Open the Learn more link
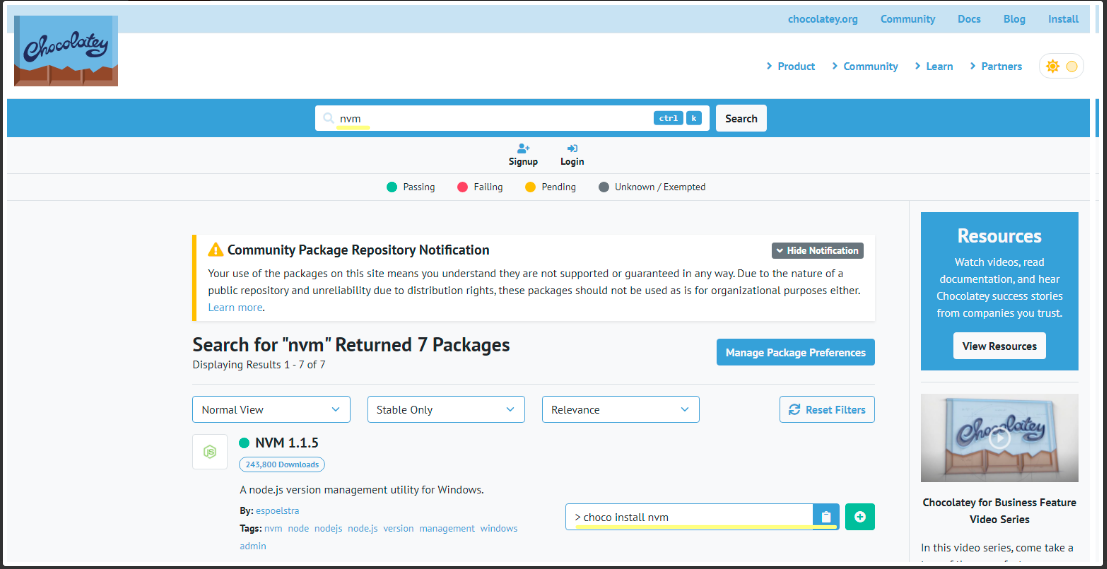Screen dimensions: 1107x569 pyautogui.click(x=235, y=308)
